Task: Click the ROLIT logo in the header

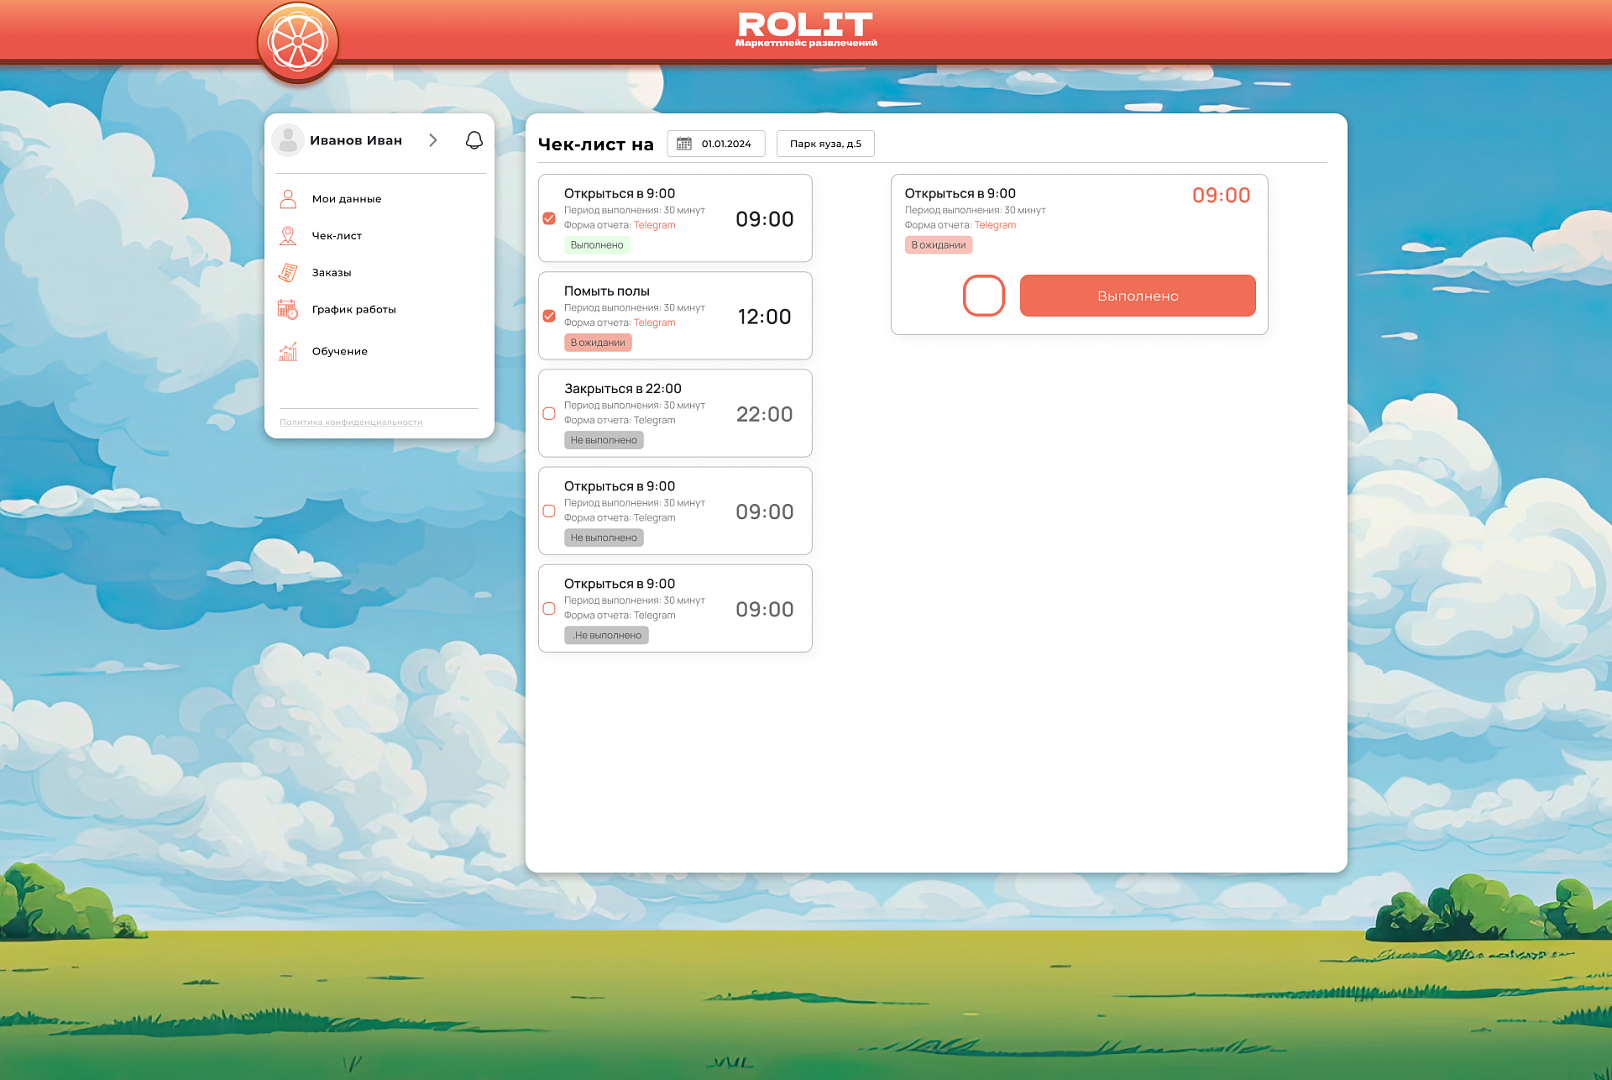Action: click(806, 28)
